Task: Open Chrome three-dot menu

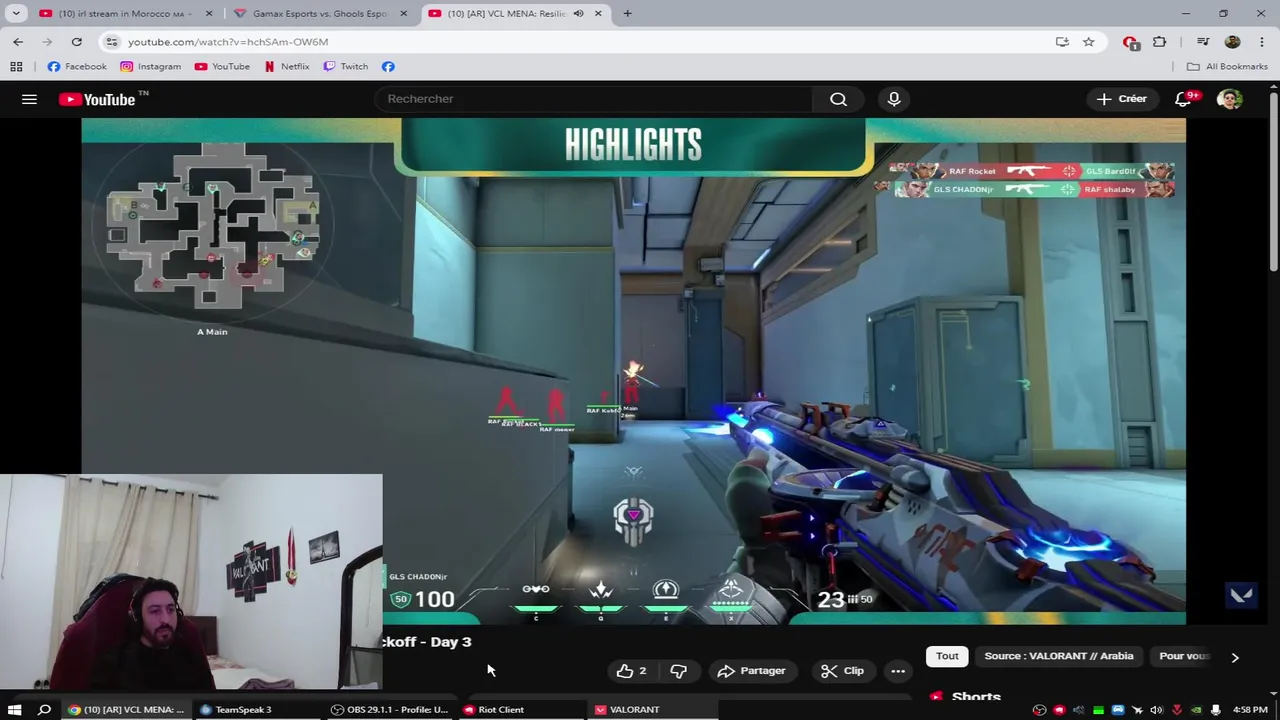Action: click(x=1261, y=42)
